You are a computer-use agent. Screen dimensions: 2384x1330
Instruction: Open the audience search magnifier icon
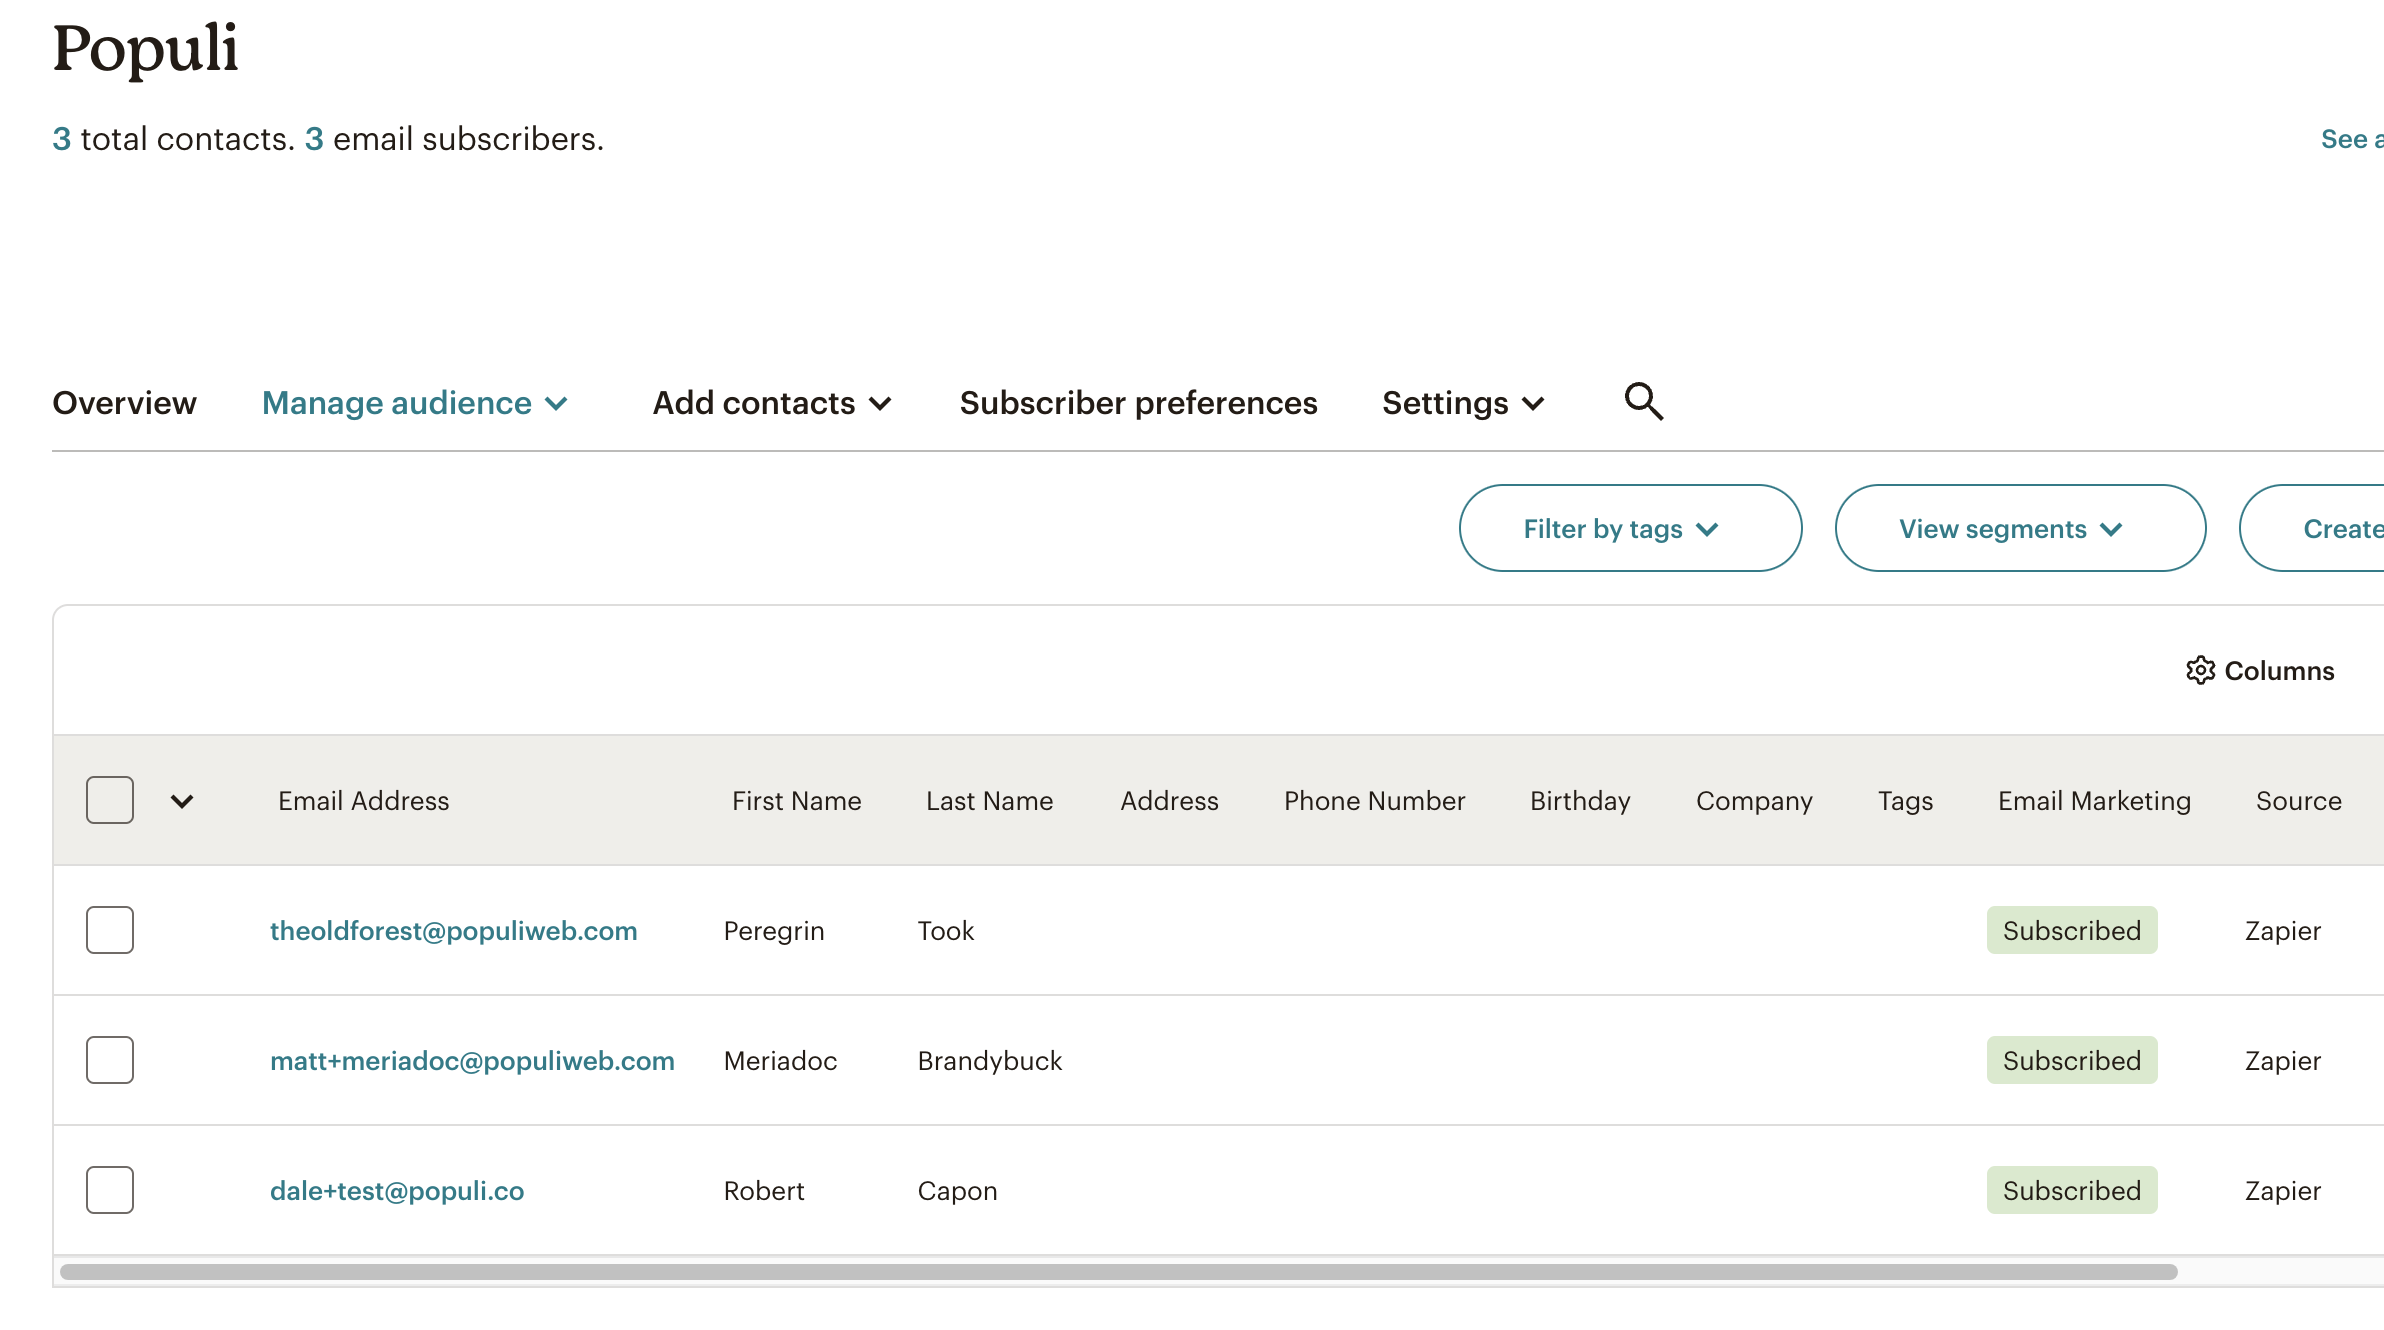(1643, 402)
